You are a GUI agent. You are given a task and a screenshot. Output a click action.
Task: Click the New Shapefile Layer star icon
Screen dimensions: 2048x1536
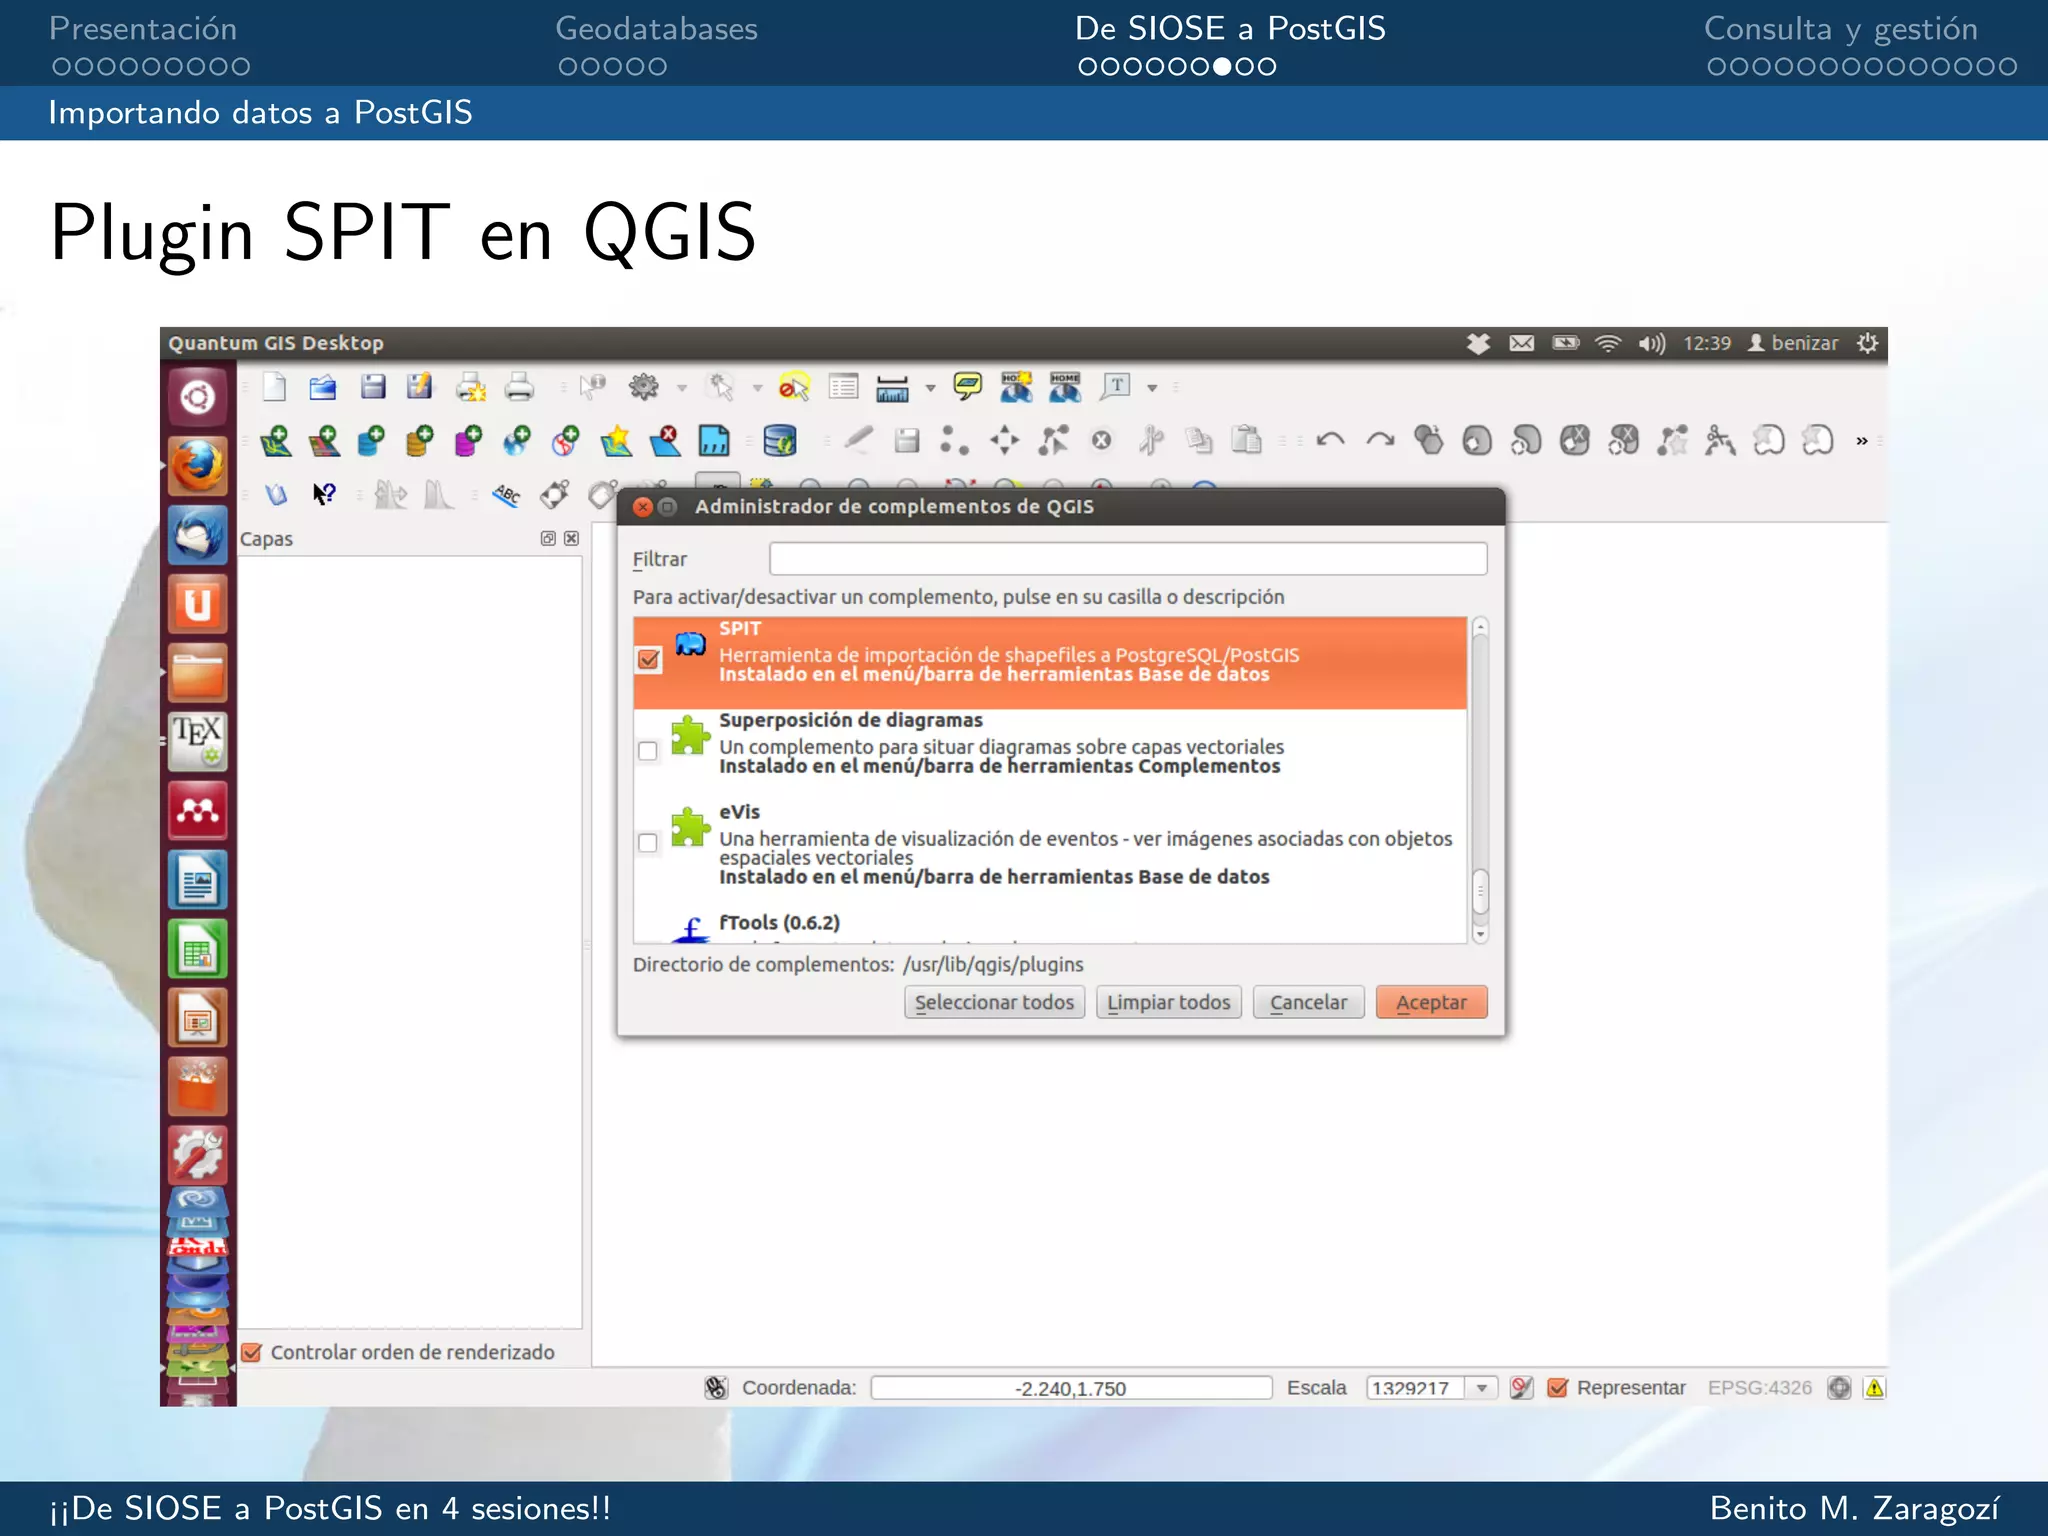616,440
